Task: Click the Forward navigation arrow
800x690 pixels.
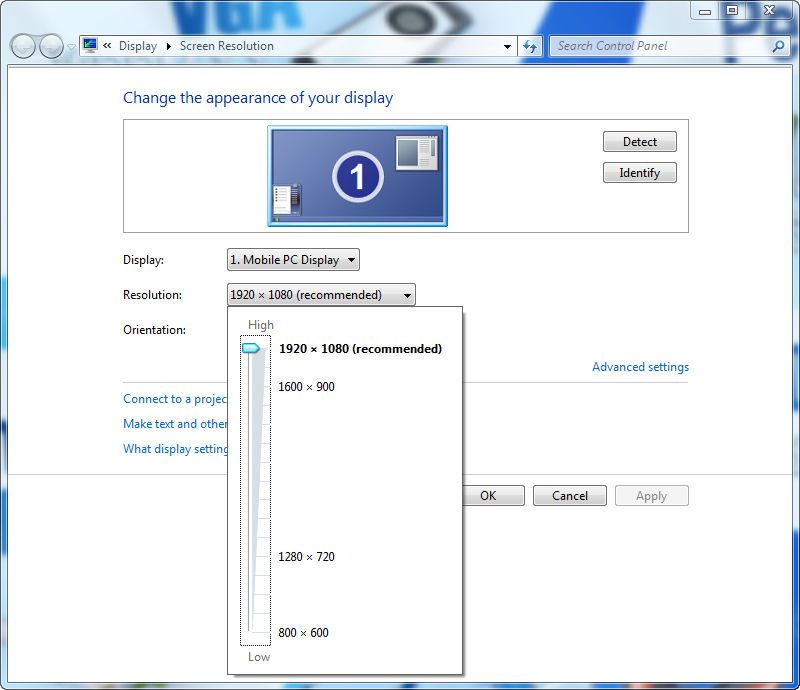Action: point(51,46)
